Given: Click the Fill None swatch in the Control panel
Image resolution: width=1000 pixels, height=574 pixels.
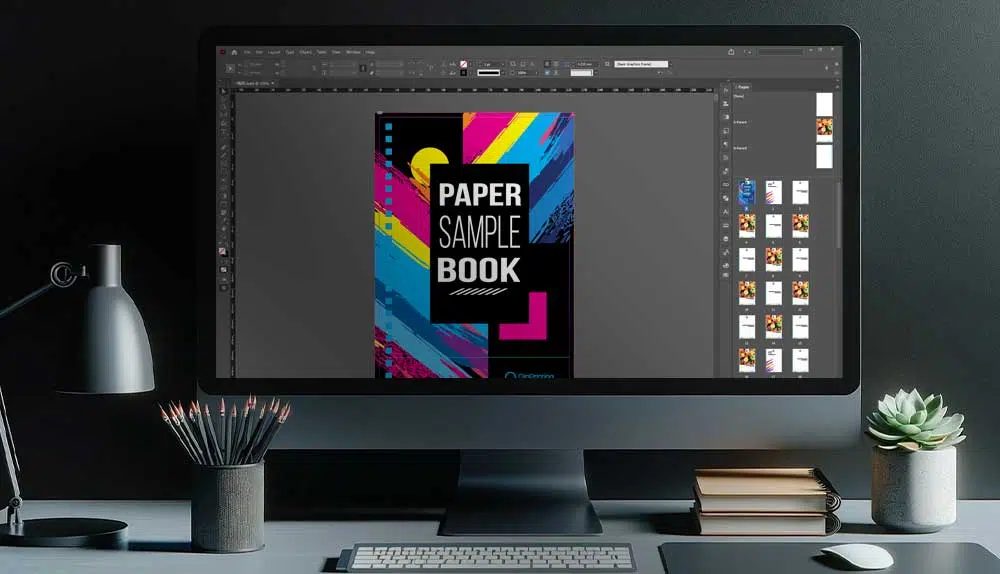Looking at the screenshot, I should pos(464,62).
